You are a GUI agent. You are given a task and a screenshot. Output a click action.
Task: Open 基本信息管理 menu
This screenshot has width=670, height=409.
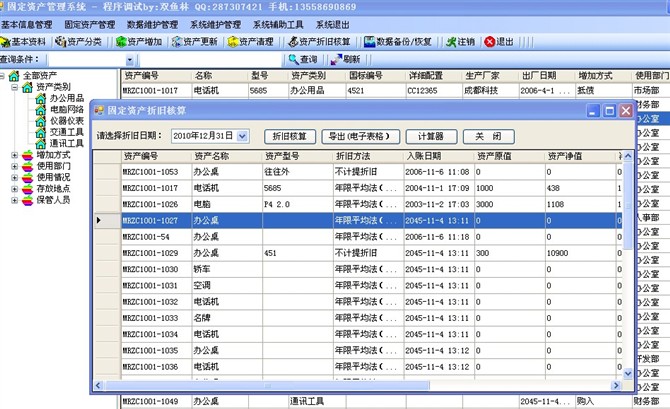[26, 25]
